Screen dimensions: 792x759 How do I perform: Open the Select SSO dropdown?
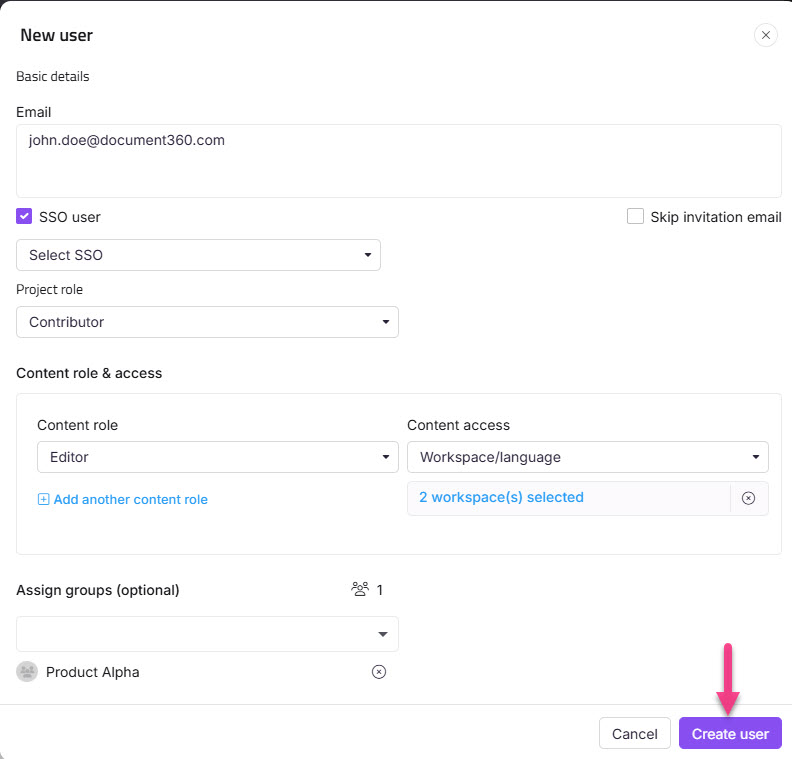(198, 255)
